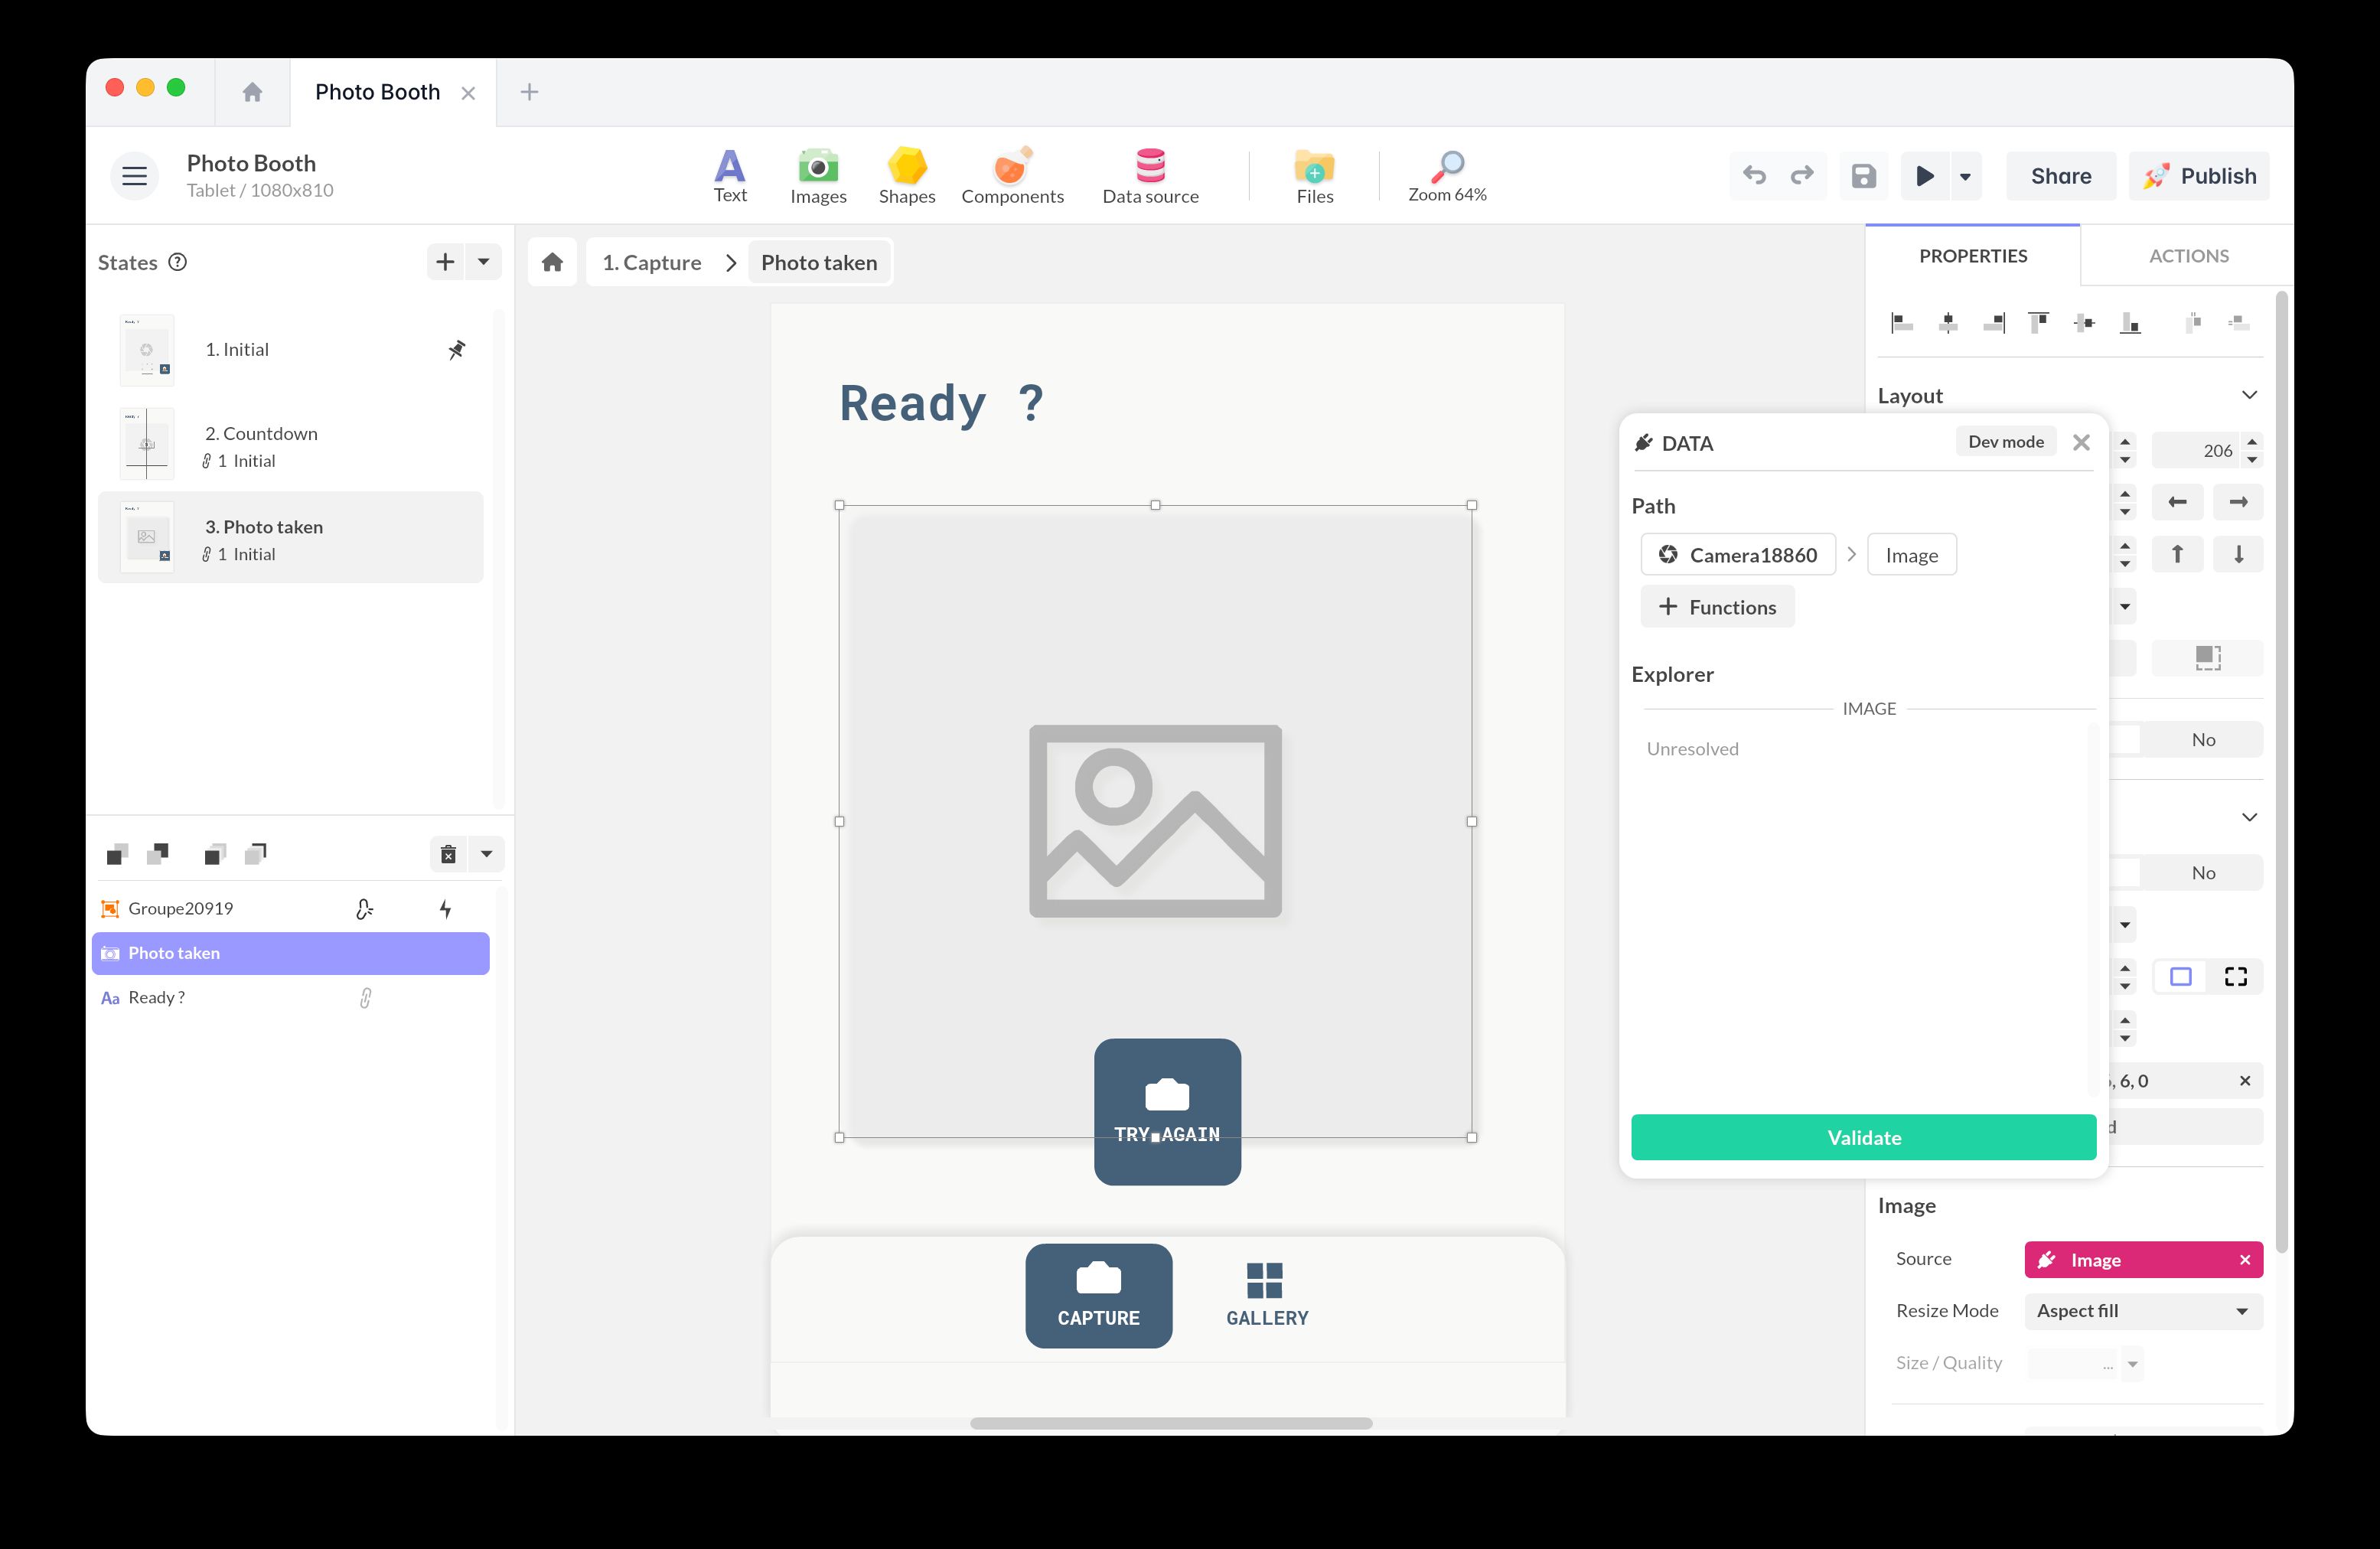Select the No toggle option below Layout
This screenshot has width=2380, height=1549.
[2203, 740]
